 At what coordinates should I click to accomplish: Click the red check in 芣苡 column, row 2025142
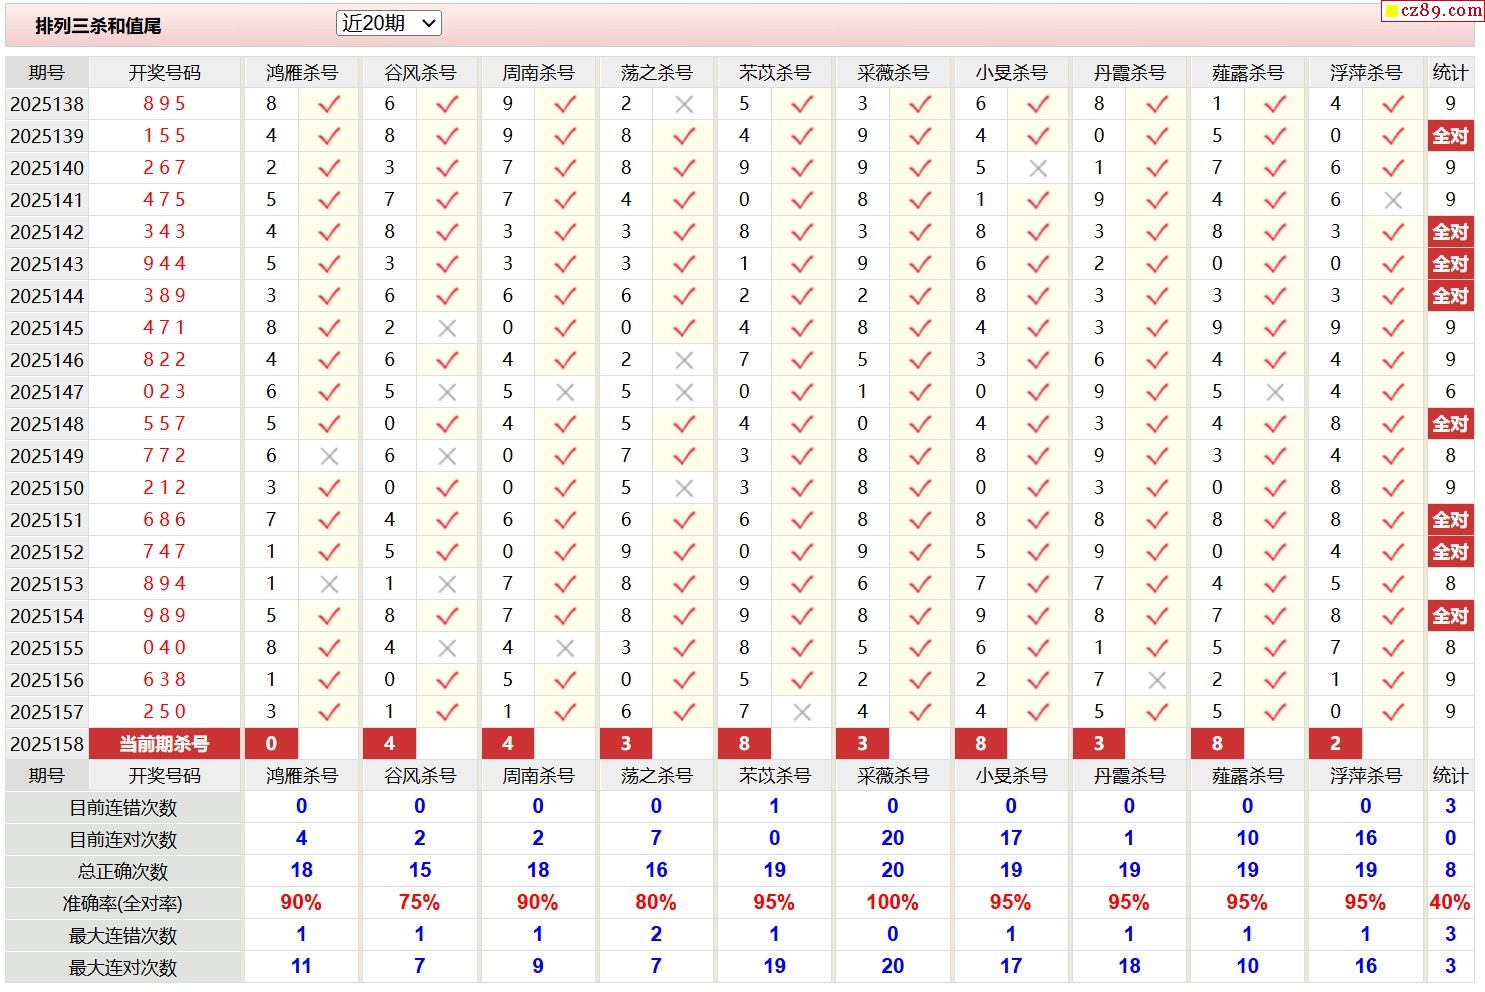[802, 231]
